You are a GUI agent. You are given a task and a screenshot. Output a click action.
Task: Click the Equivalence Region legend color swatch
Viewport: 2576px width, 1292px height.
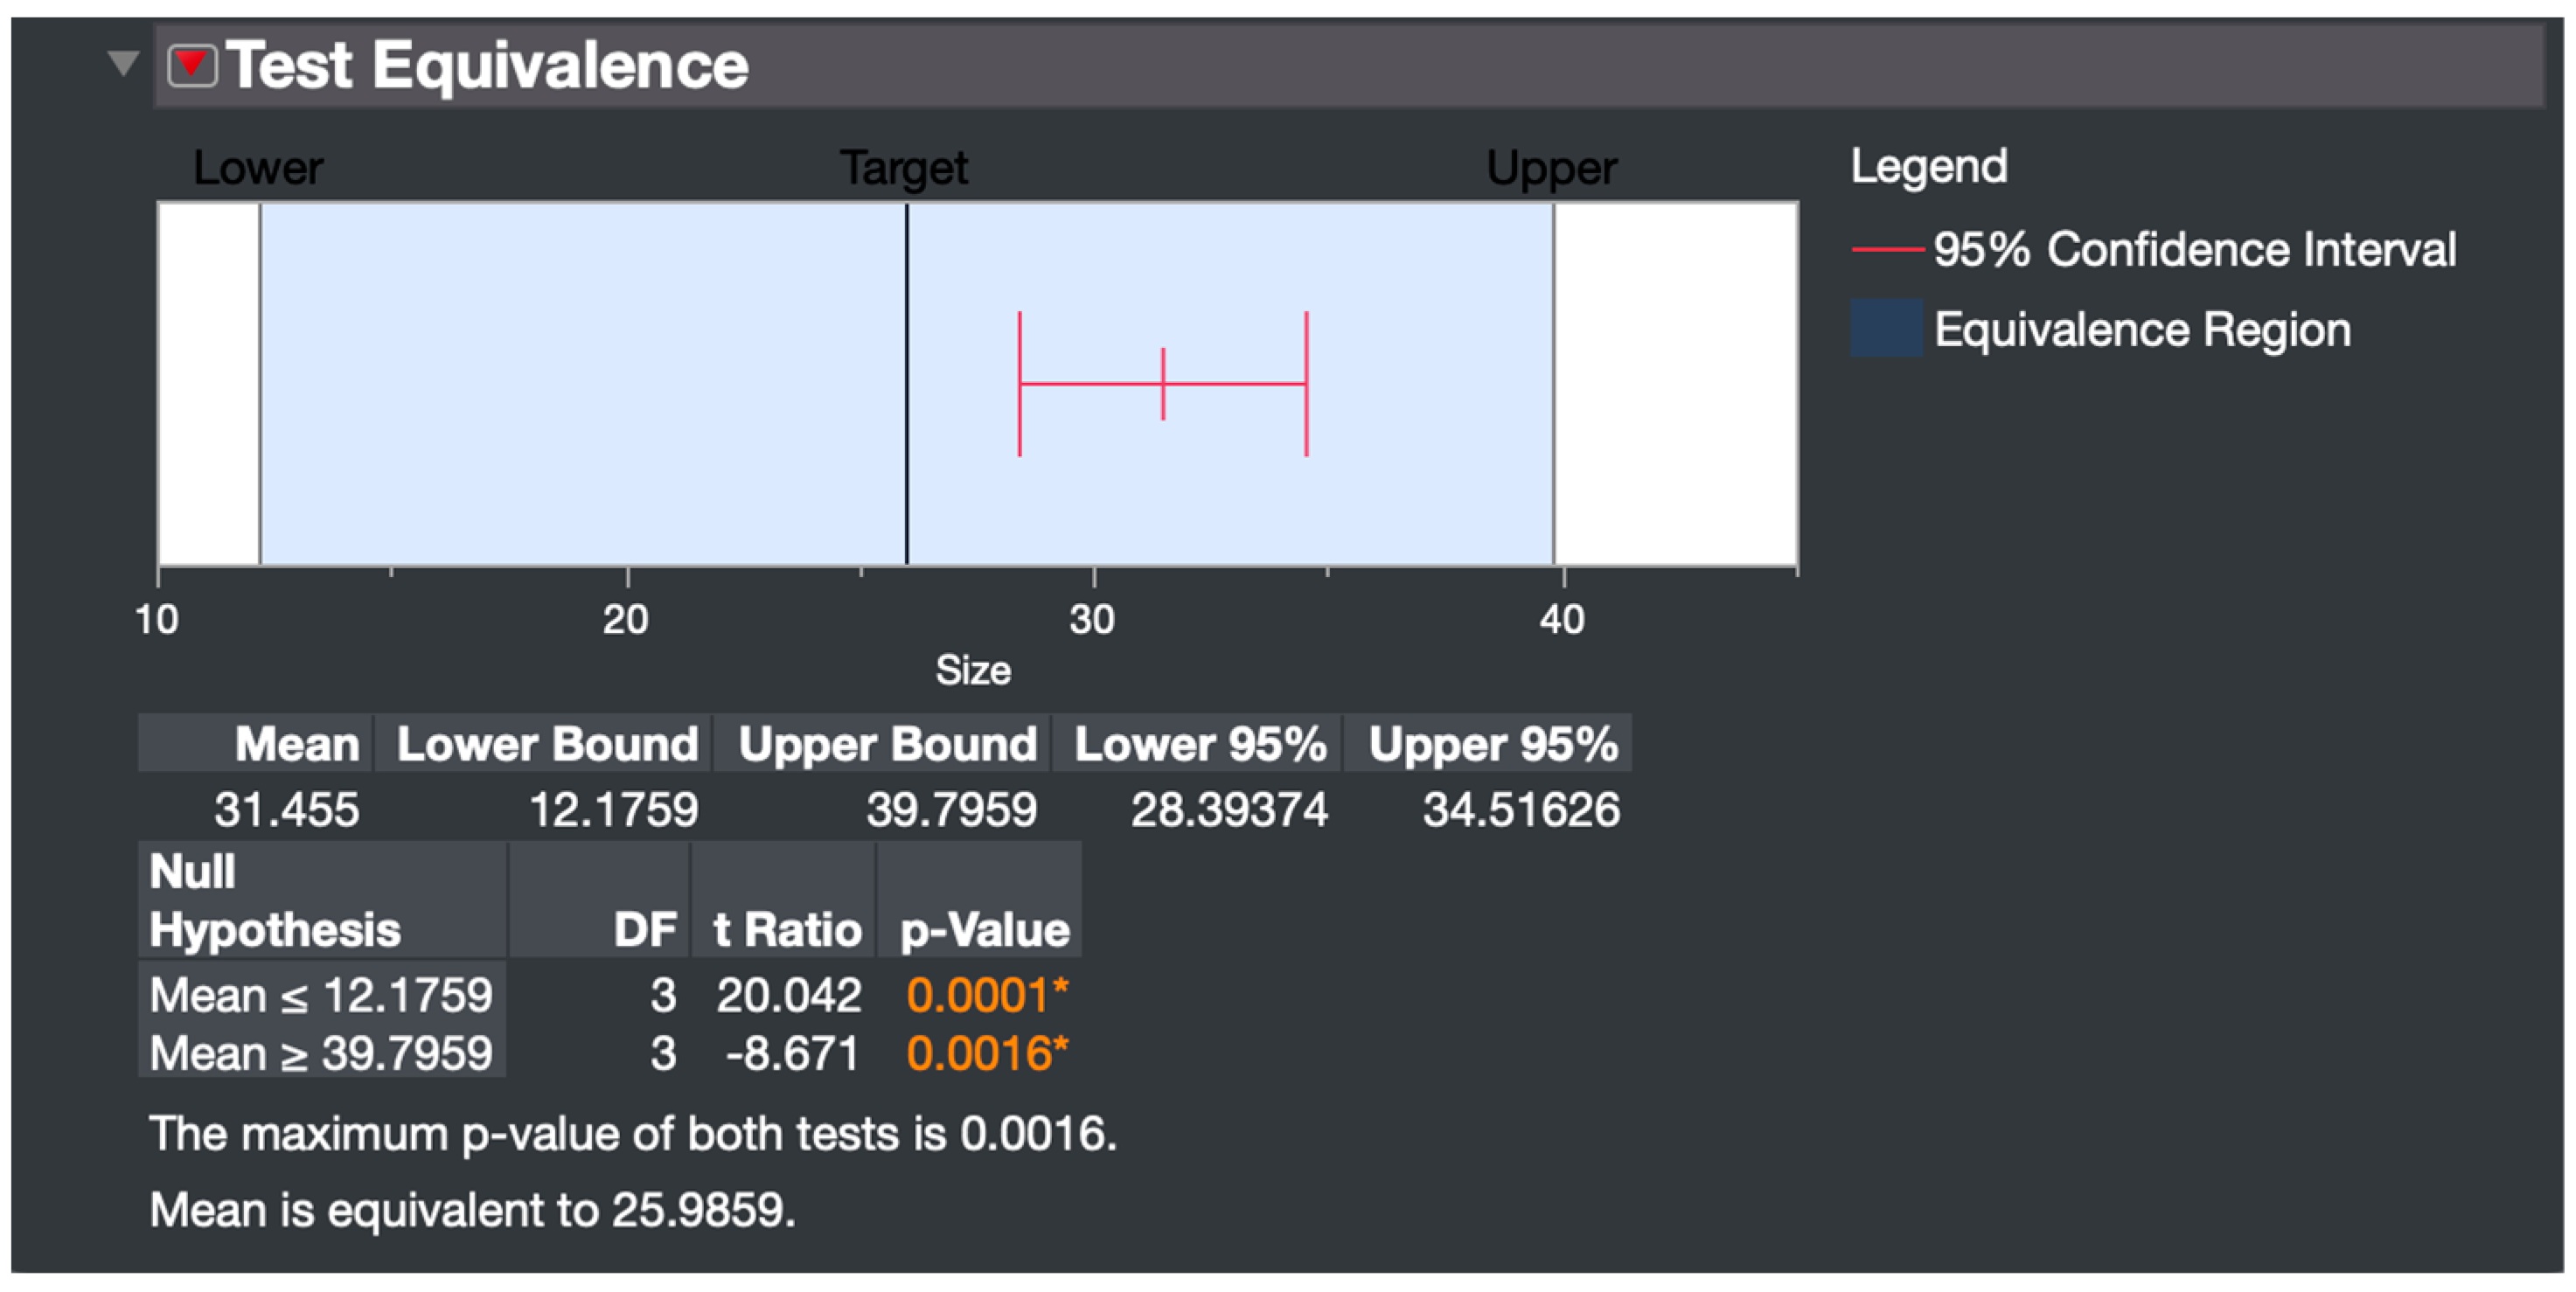(x=1886, y=328)
